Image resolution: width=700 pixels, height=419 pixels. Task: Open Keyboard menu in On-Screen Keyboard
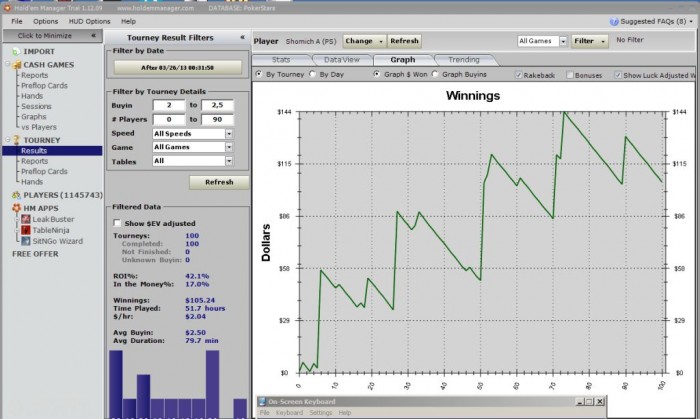pos(289,413)
